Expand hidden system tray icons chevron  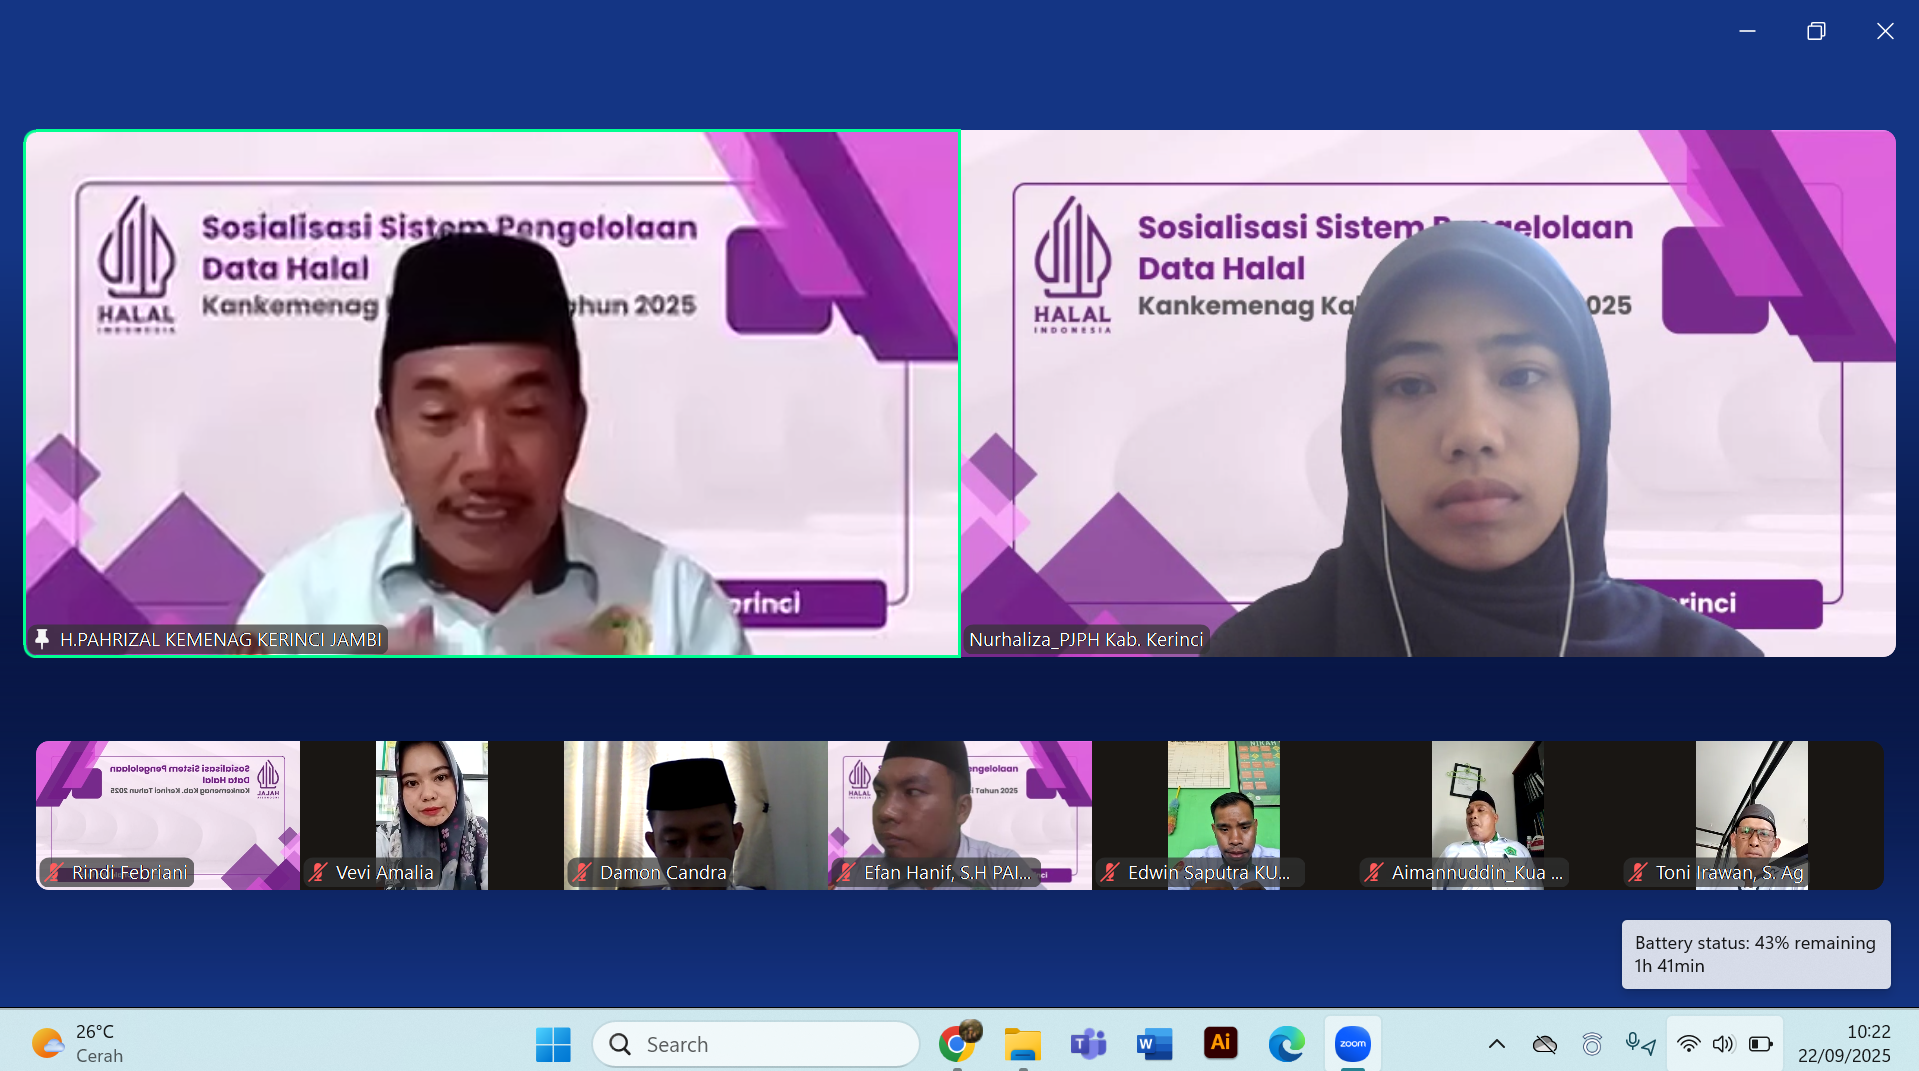click(1496, 1044)
